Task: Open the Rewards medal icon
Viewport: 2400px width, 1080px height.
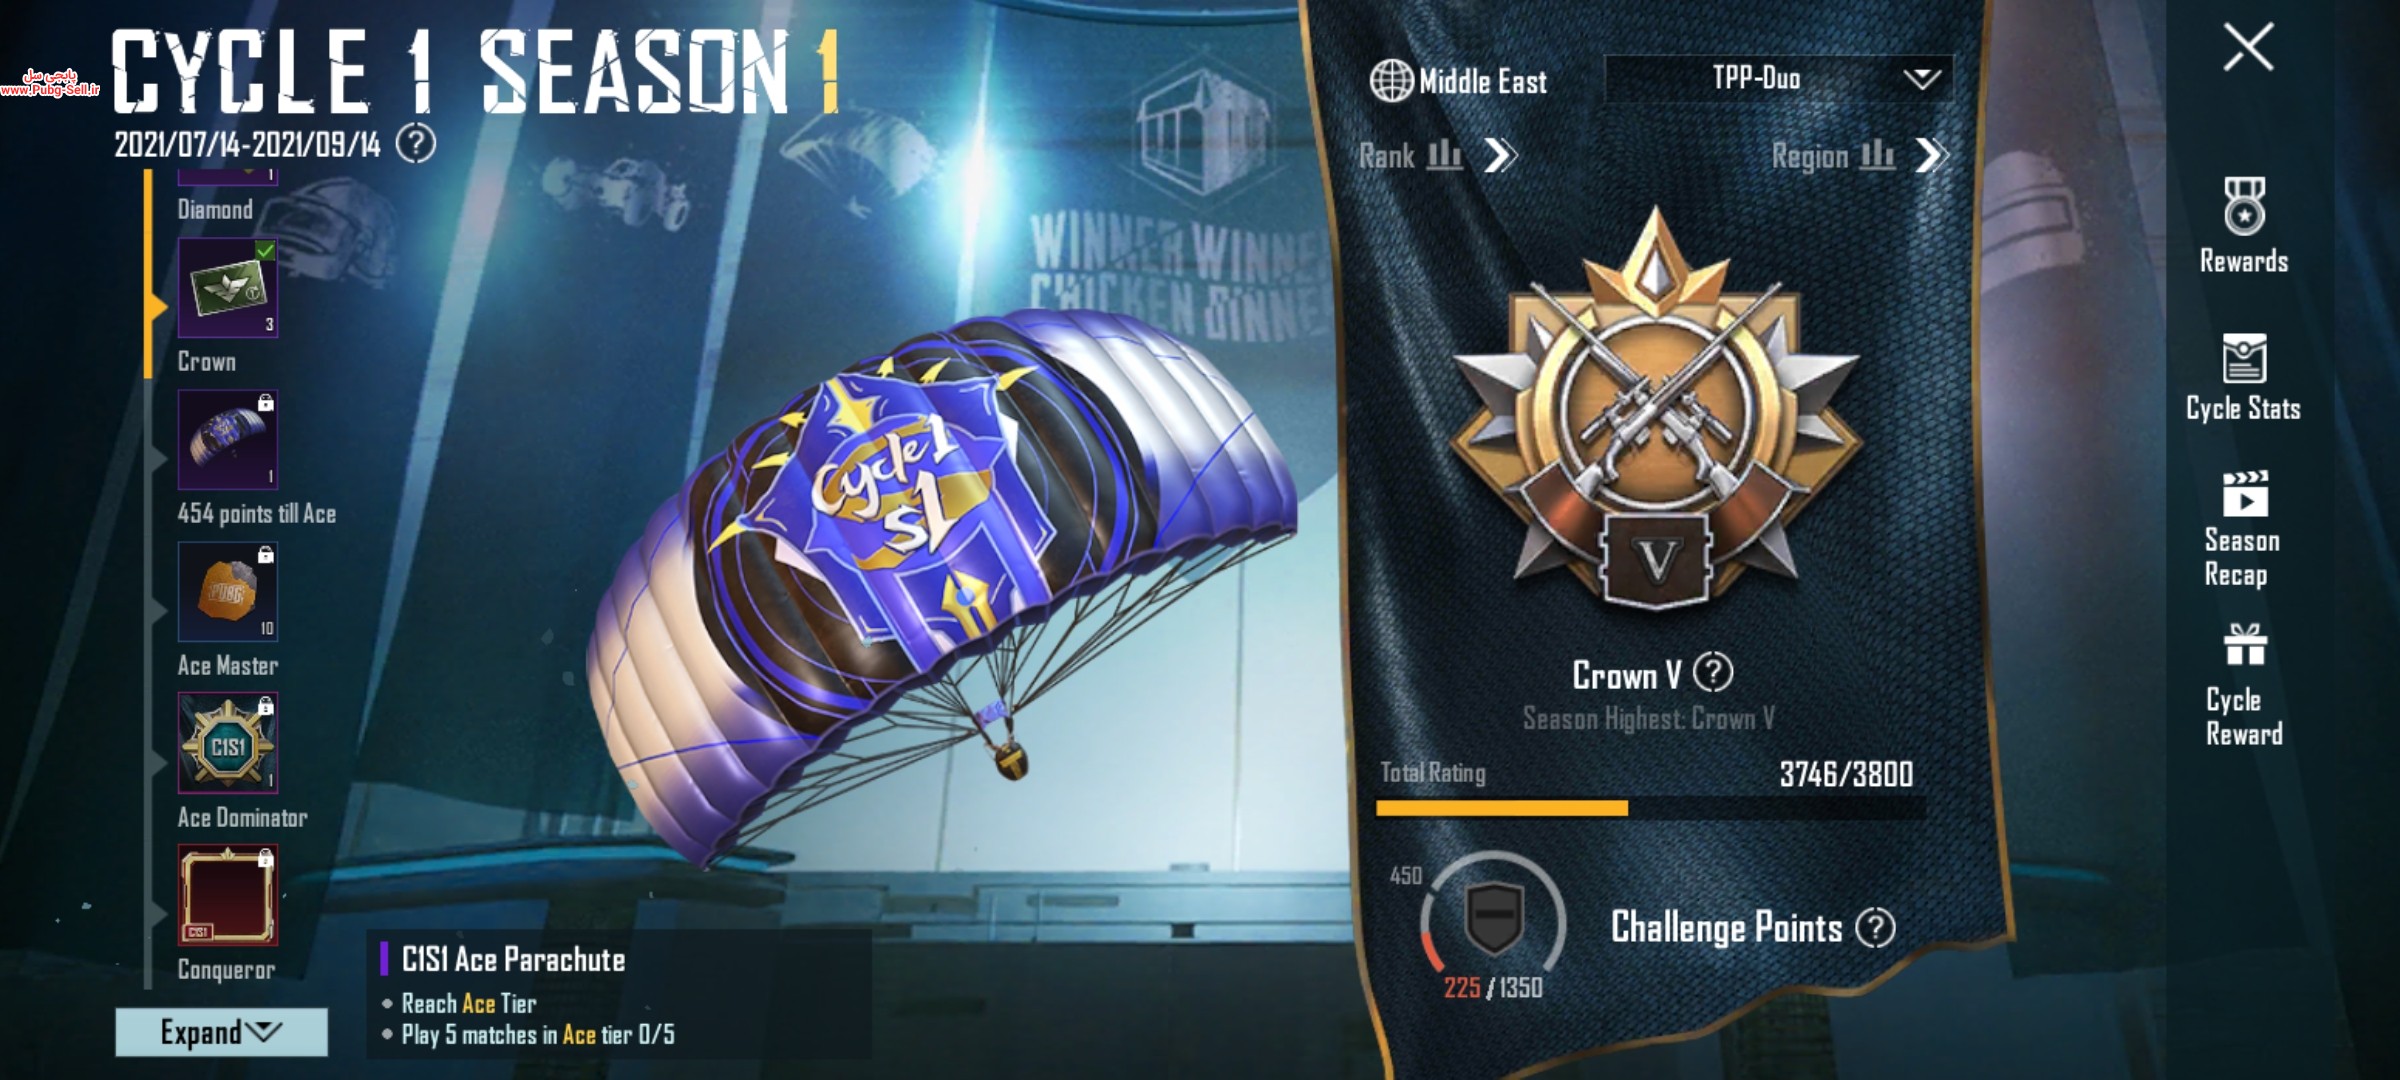Action: click(x=2244, y=206)
